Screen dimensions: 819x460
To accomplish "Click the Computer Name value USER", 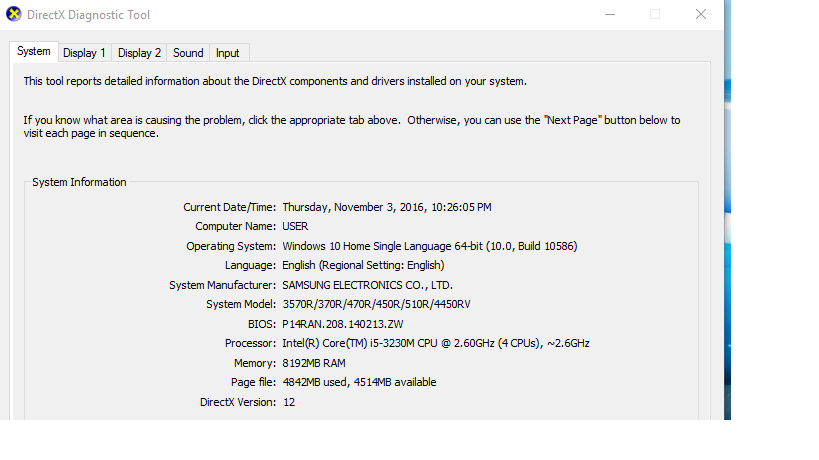I will (x=295, y=226).
